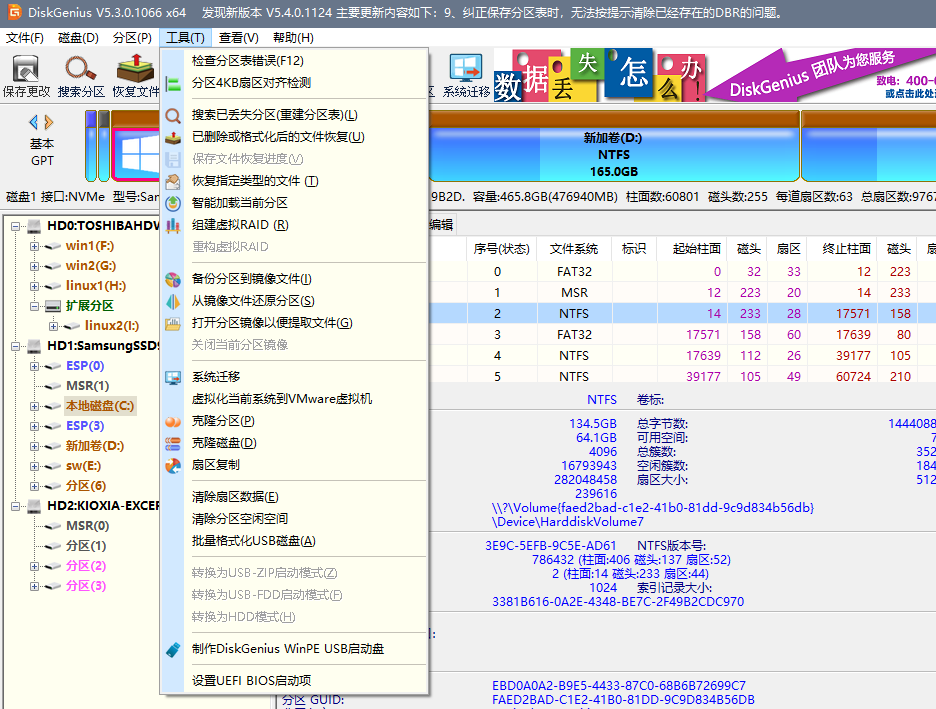Click the 恢复文件 toolbar icon

pos(136,76)
